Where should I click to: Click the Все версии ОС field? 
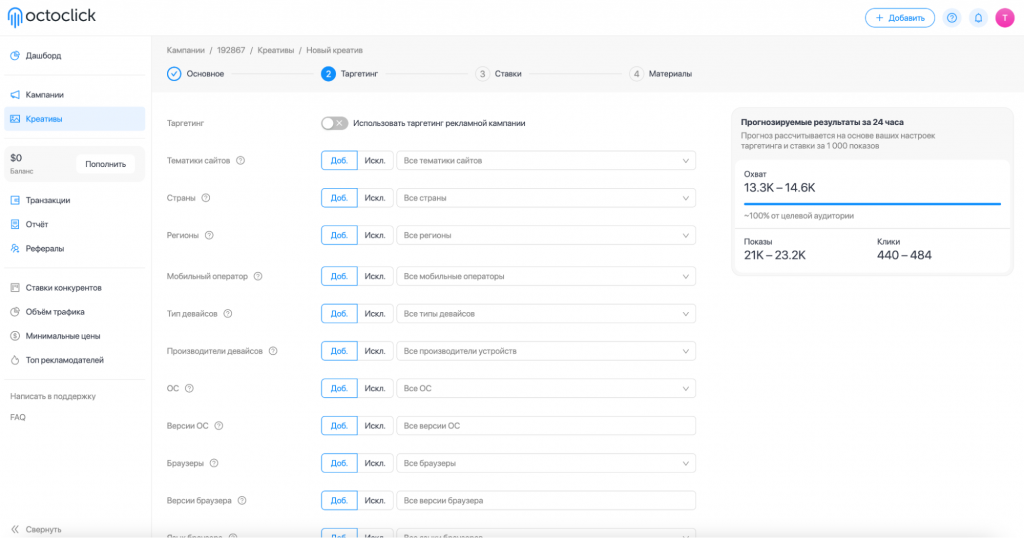(x=546, y=426)
